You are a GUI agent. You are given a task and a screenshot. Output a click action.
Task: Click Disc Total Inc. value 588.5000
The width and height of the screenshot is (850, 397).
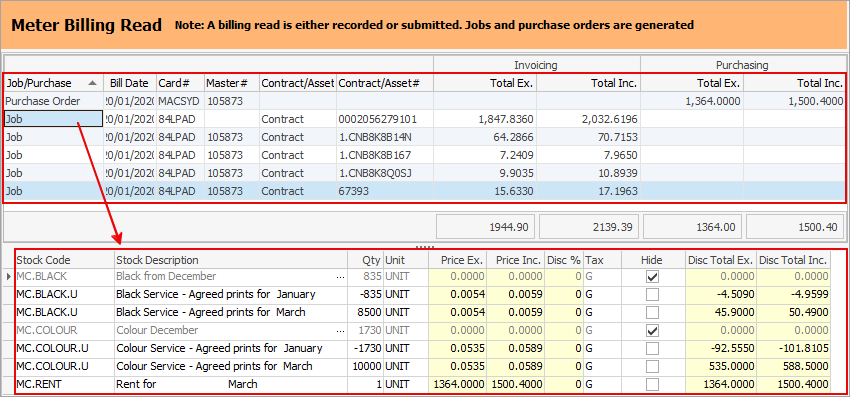click(794, 366)
